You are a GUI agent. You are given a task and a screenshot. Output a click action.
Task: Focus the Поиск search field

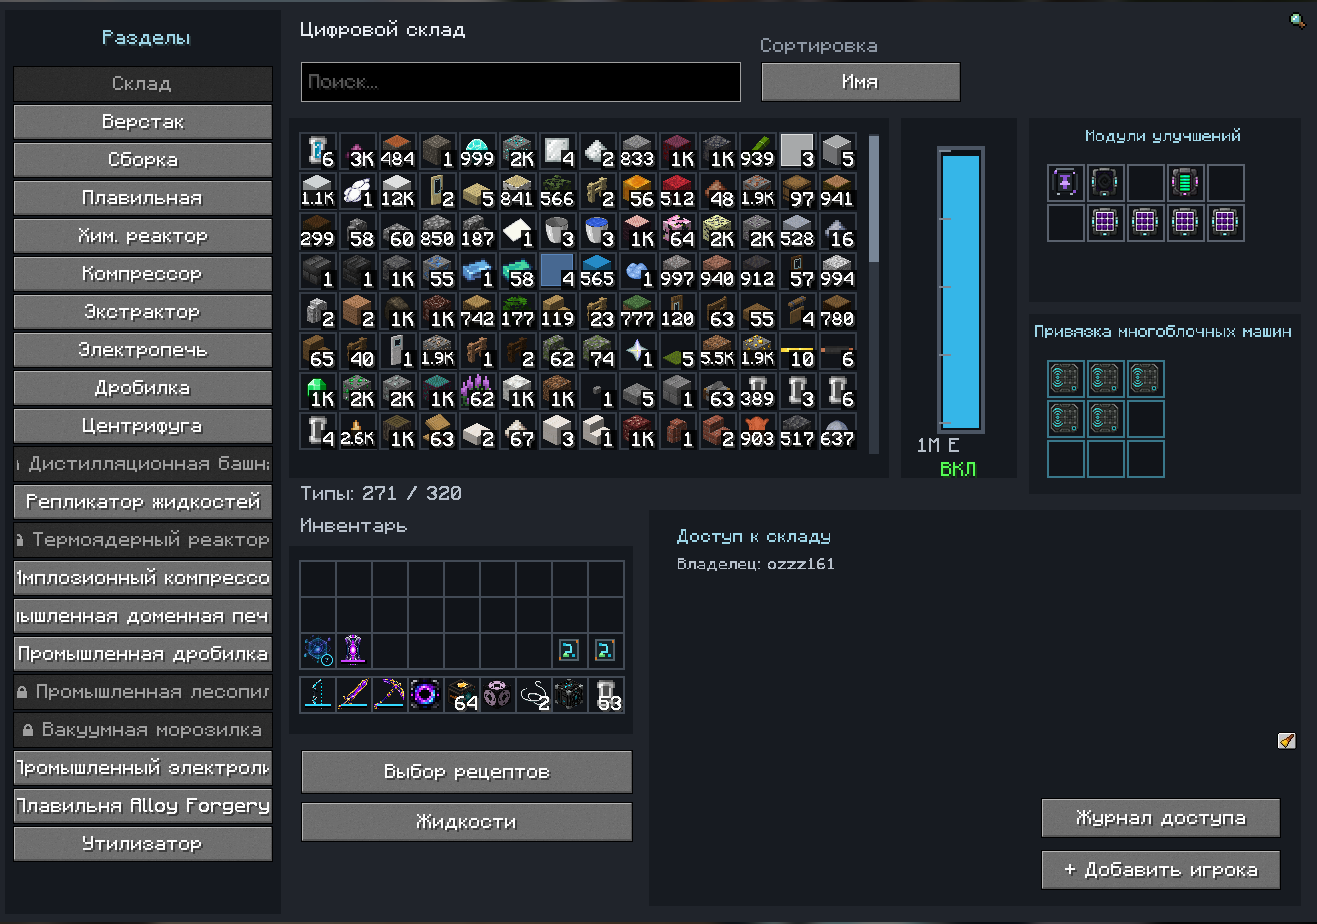click(x=521, y=82)
